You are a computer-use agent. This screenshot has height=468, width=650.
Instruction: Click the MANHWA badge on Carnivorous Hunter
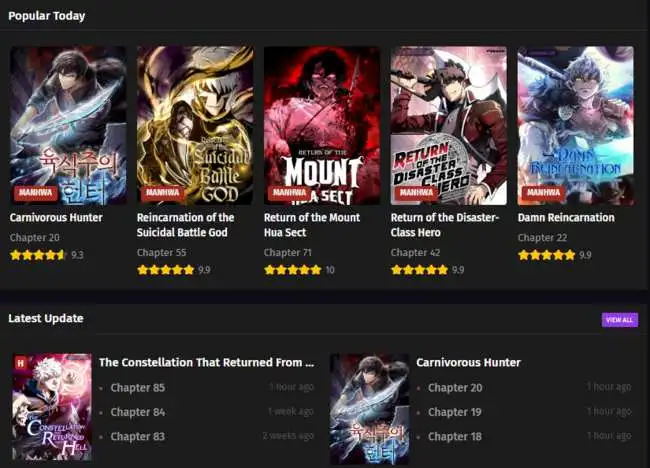pos(36,193)
